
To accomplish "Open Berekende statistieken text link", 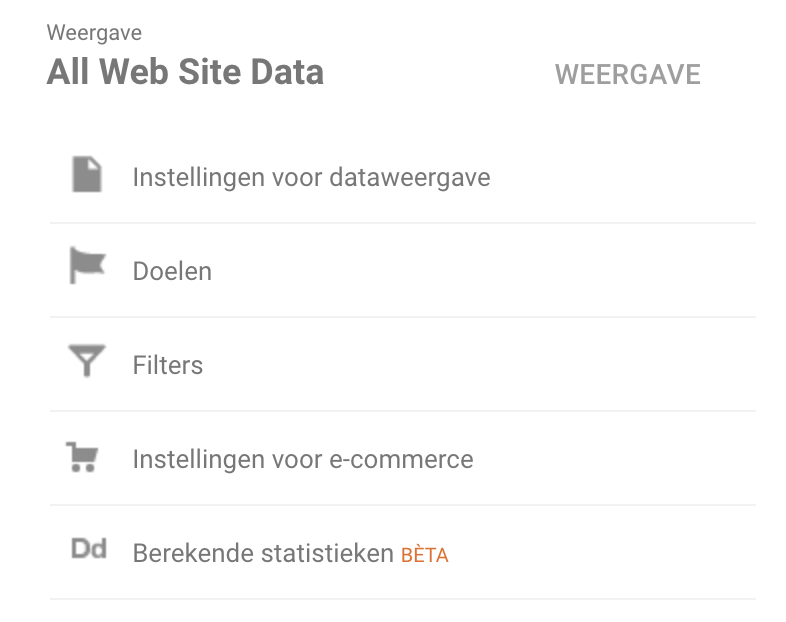I will (x=263, y=553).
